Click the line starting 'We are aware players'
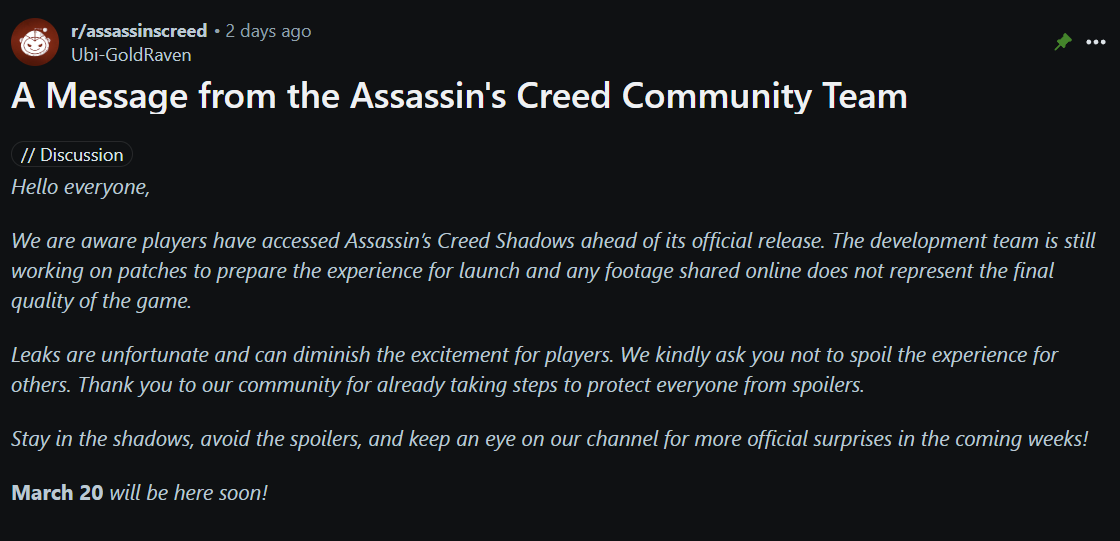The width and height of the screenshot is (1120, 541). [554, 241]
